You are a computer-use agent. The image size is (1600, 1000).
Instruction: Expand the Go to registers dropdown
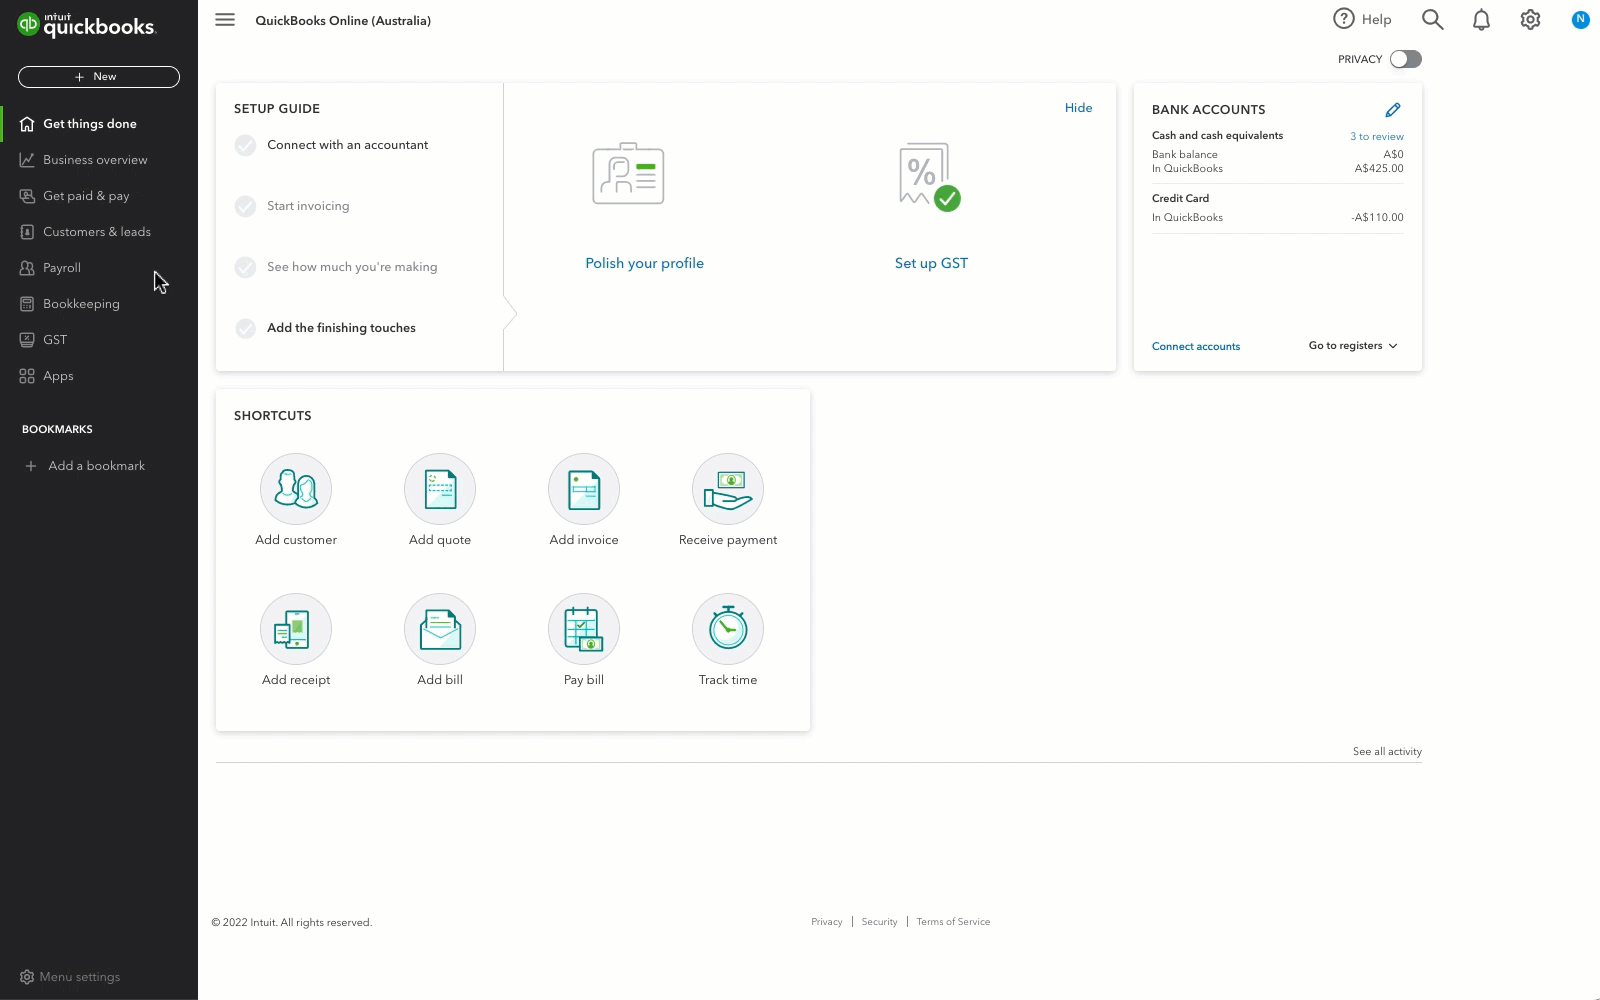coord(1353,346)
